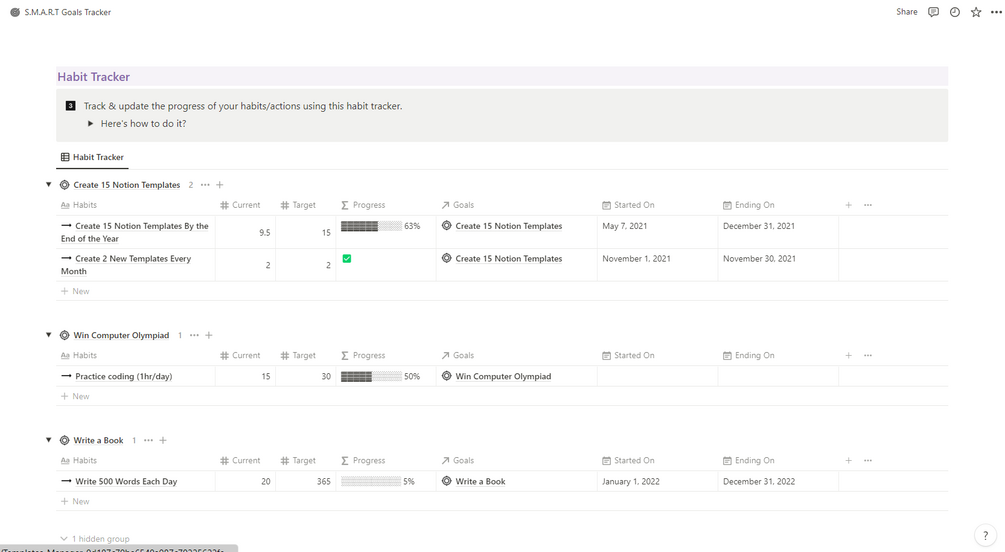Open page history clock icon
This screenshot has height=552, width=1005.
point(954,12)
